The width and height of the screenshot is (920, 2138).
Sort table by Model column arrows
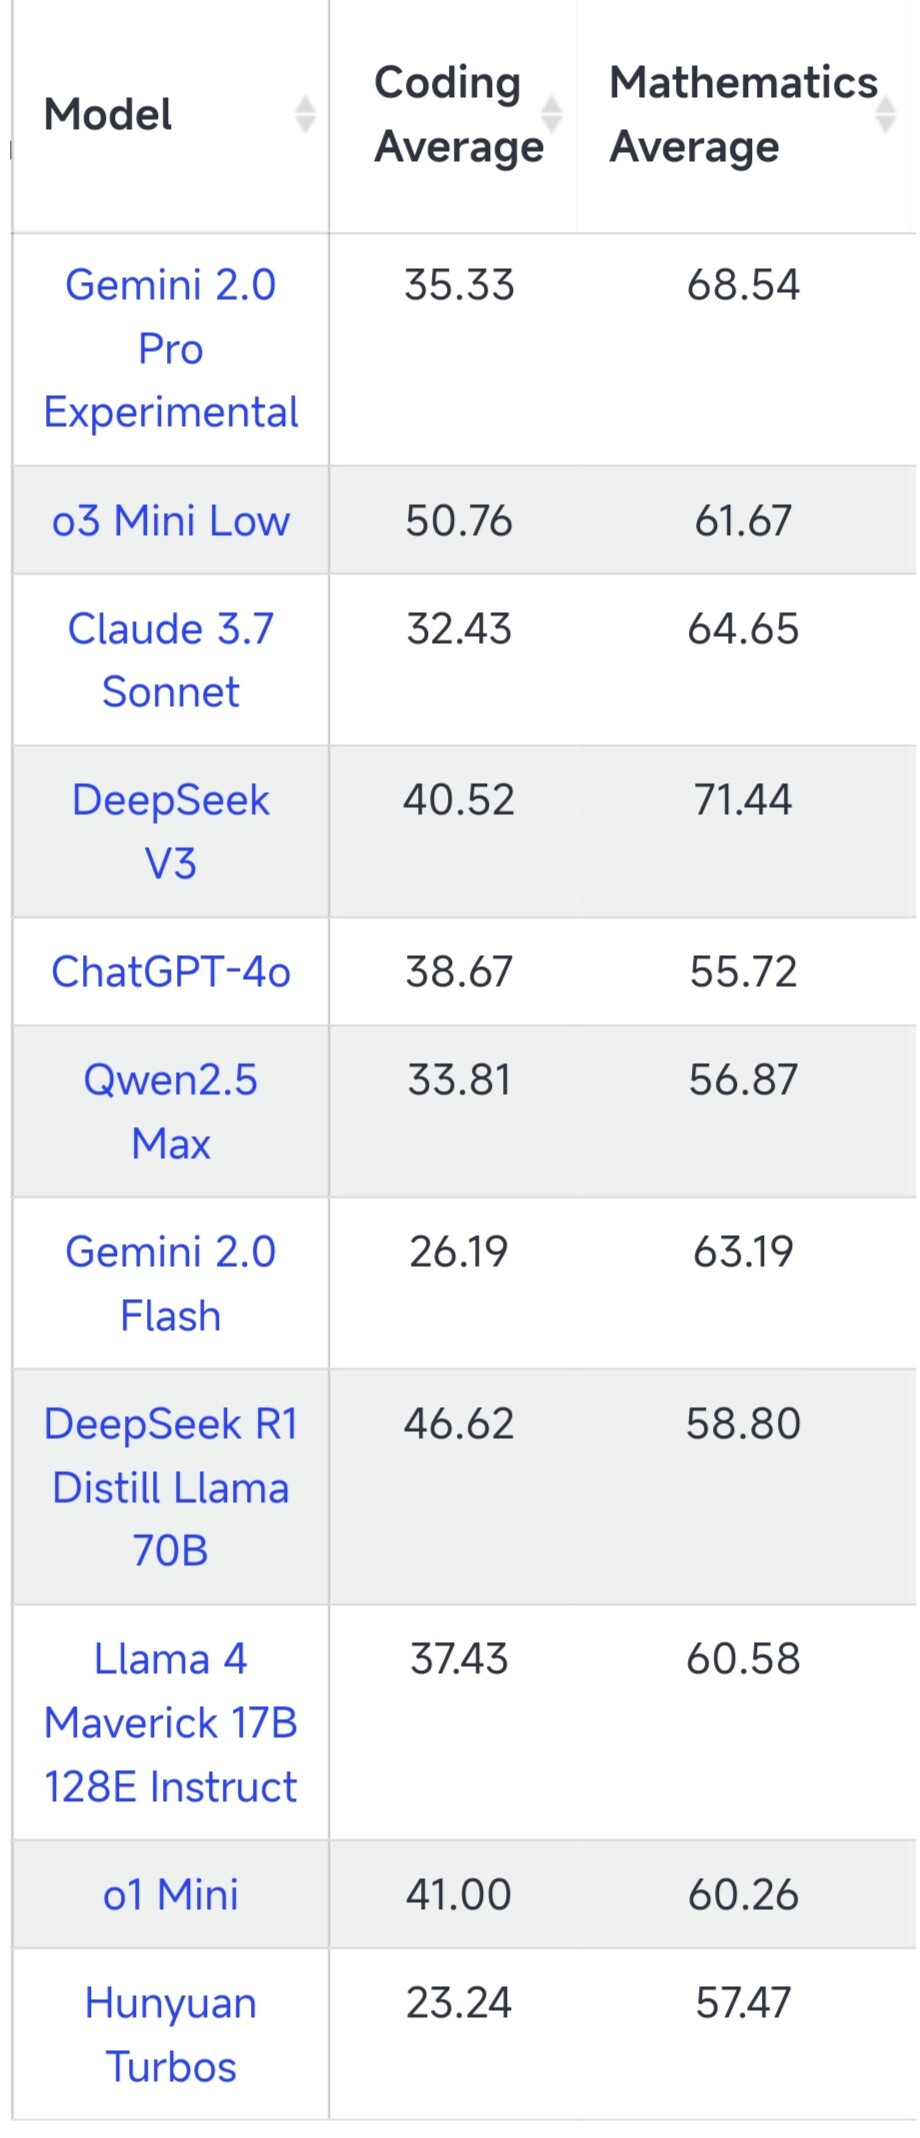point(305,115)
